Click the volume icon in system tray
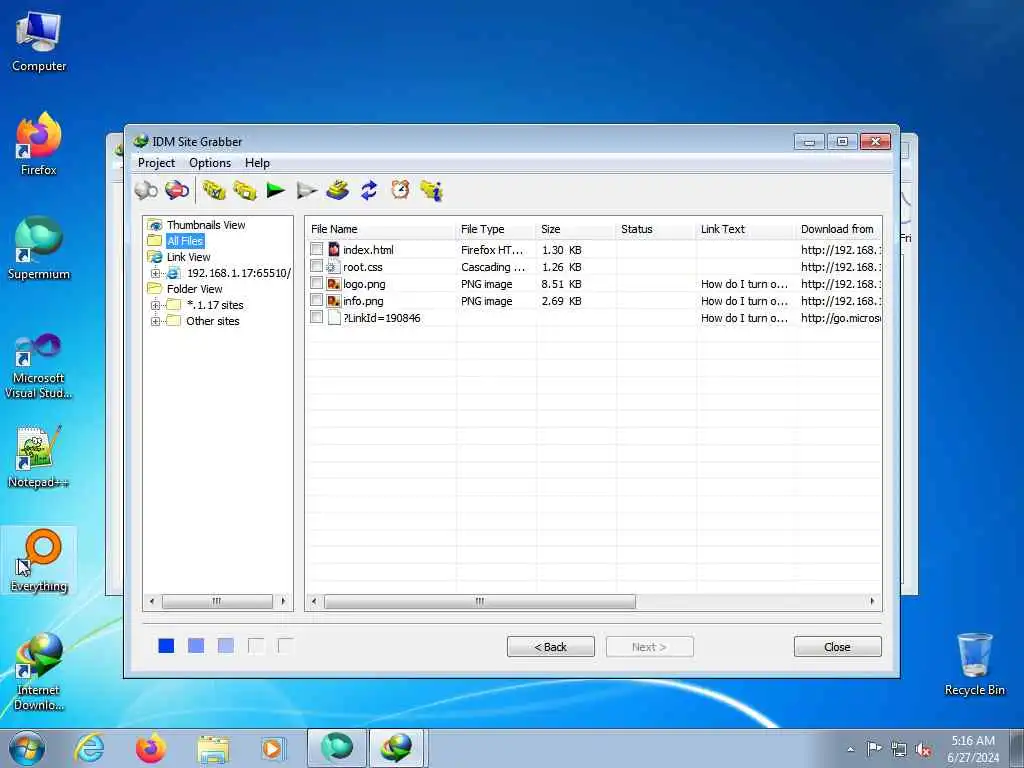1024x768 pixels. click(x=923, y=750)
